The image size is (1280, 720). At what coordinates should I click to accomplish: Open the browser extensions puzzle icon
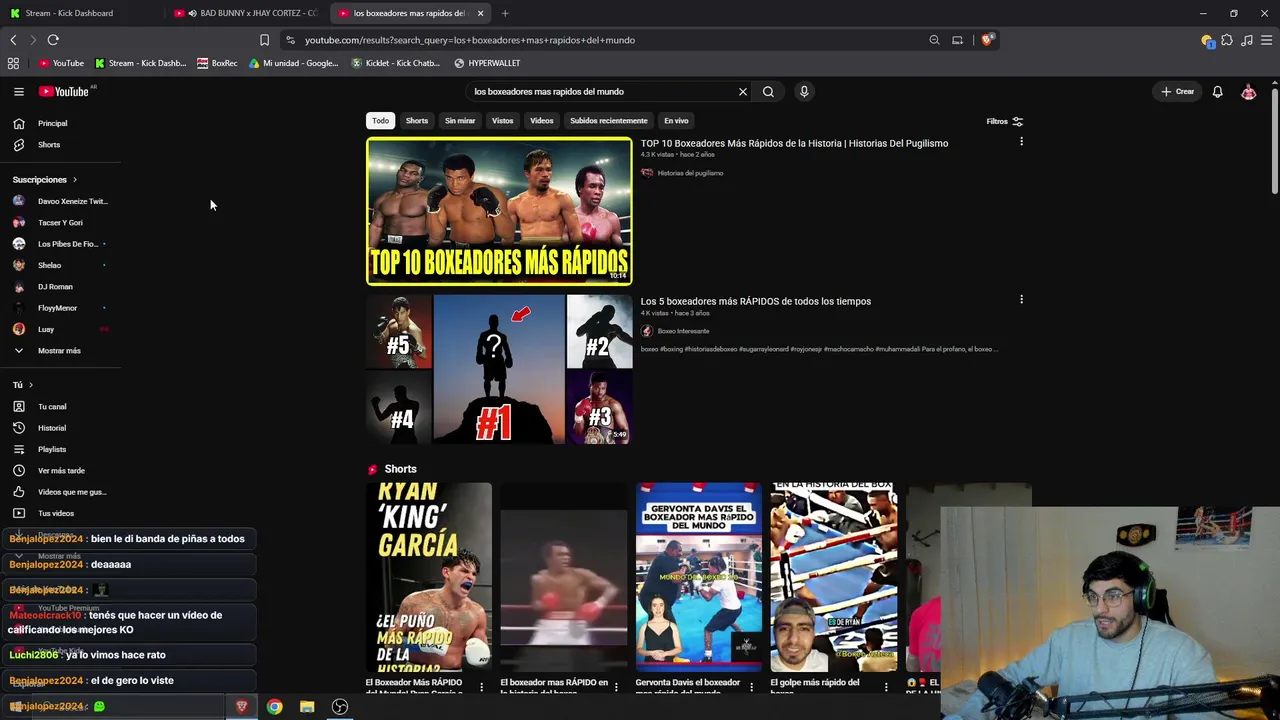click(x=1227, y=40)
